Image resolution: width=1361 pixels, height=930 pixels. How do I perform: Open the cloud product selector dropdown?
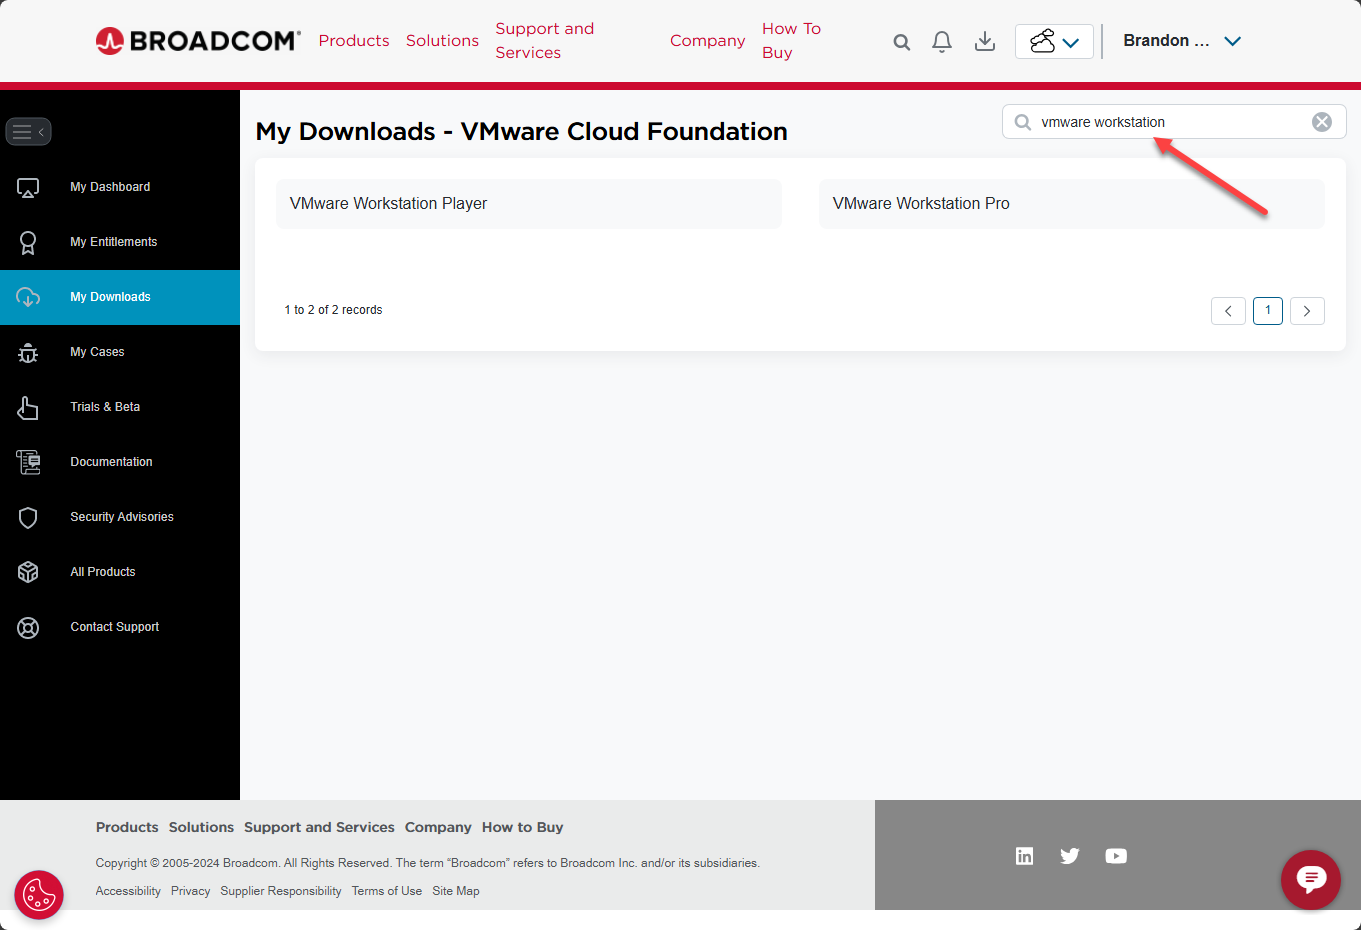coord(1054,41)
